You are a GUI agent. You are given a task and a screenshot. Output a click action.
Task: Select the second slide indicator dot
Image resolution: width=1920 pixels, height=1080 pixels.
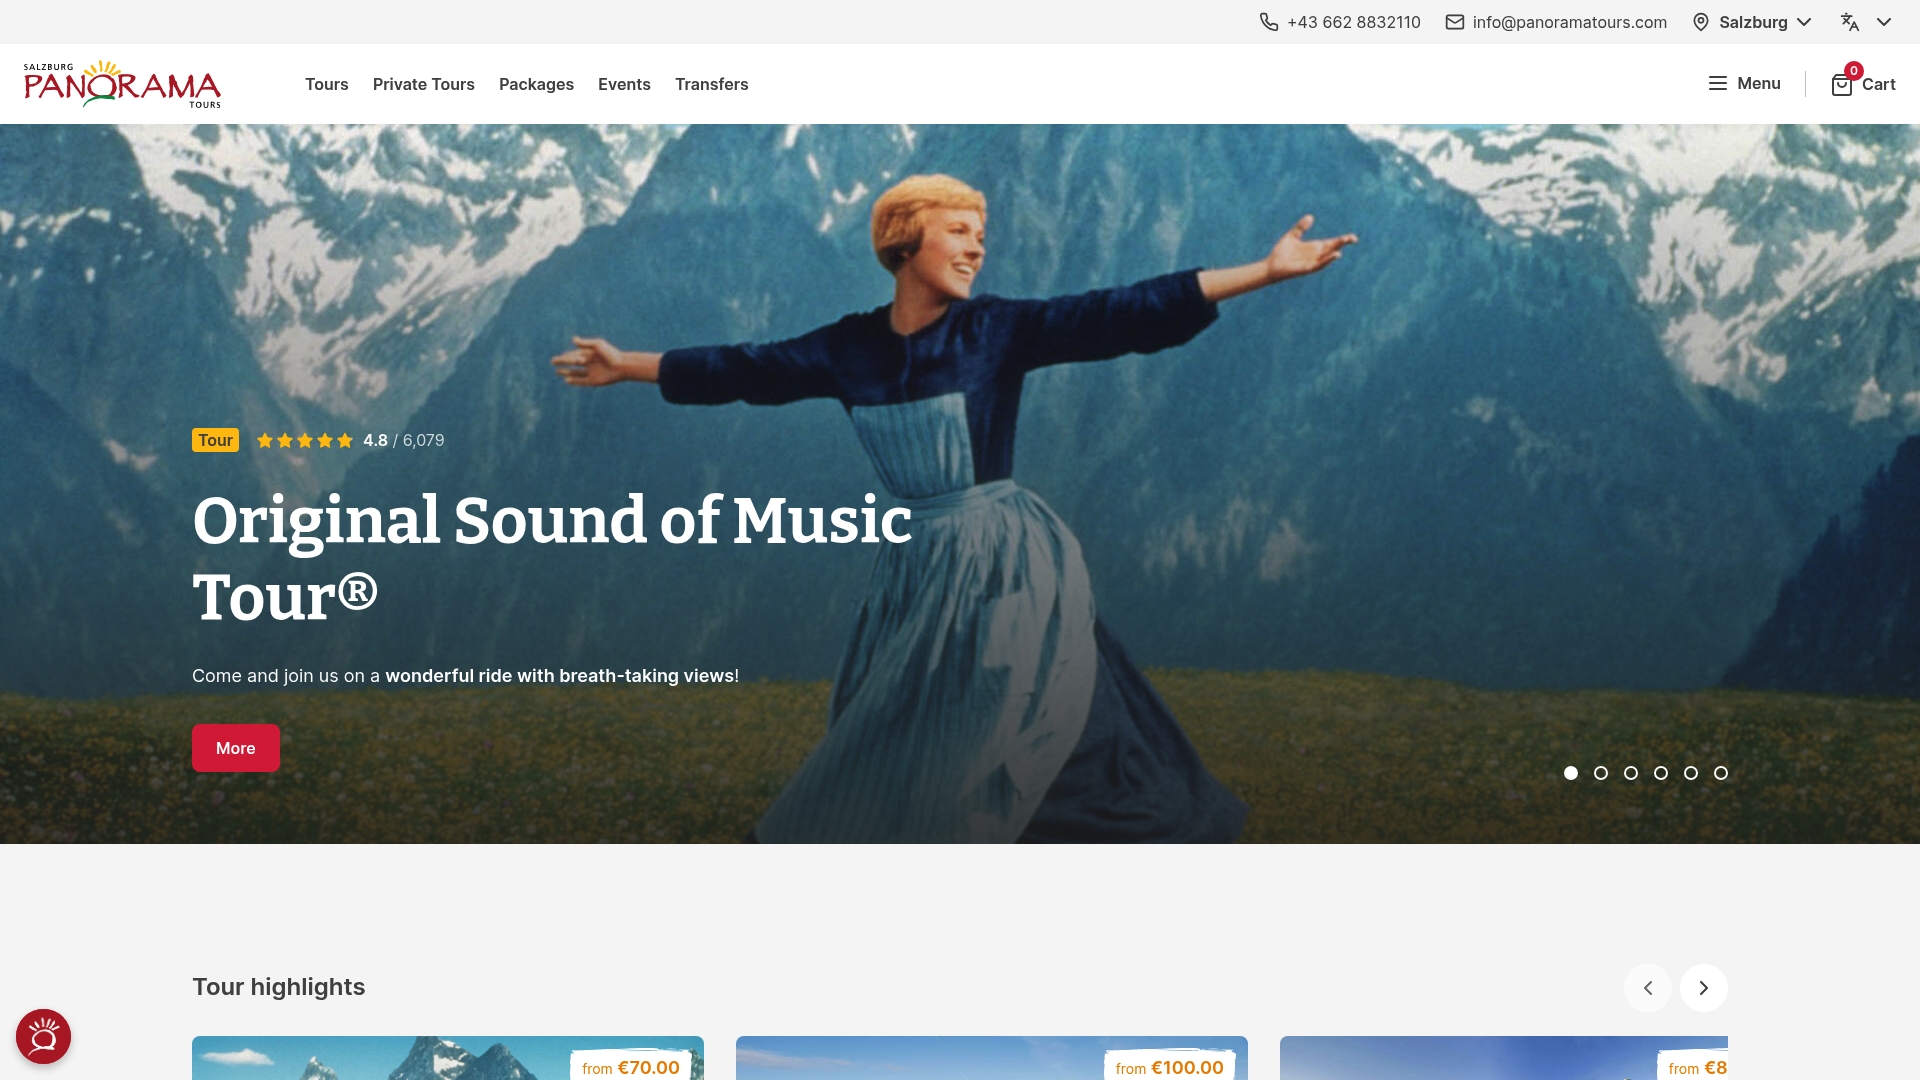1601,773
